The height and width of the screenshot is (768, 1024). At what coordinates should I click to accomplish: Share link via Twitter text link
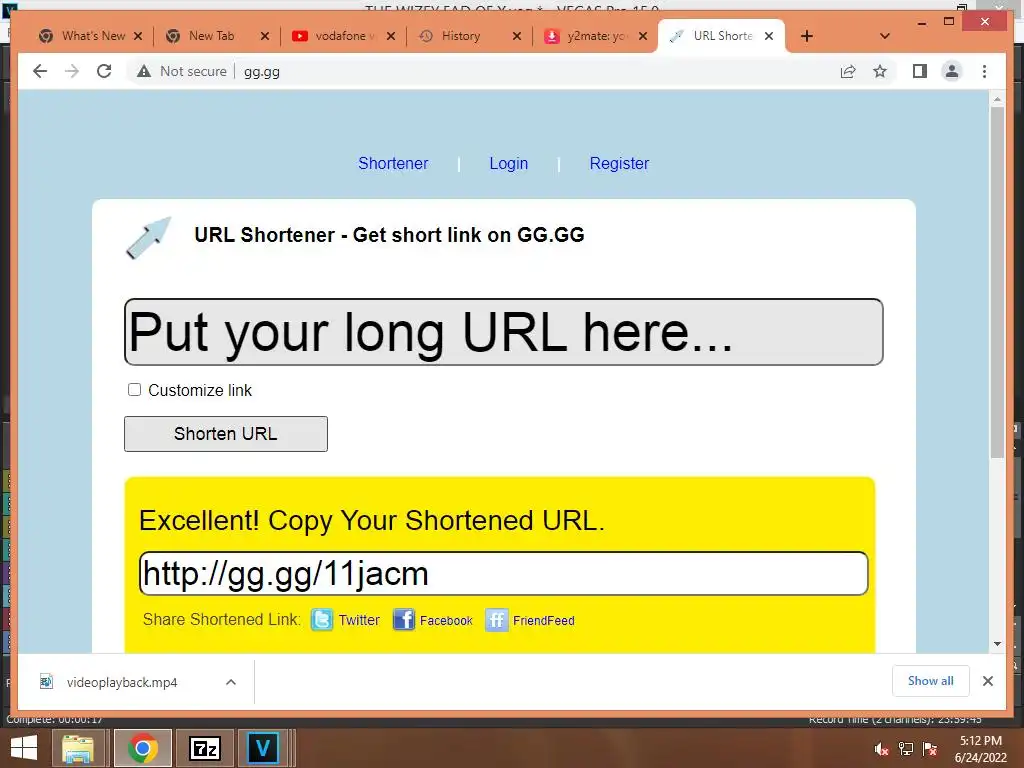[359, 620]
